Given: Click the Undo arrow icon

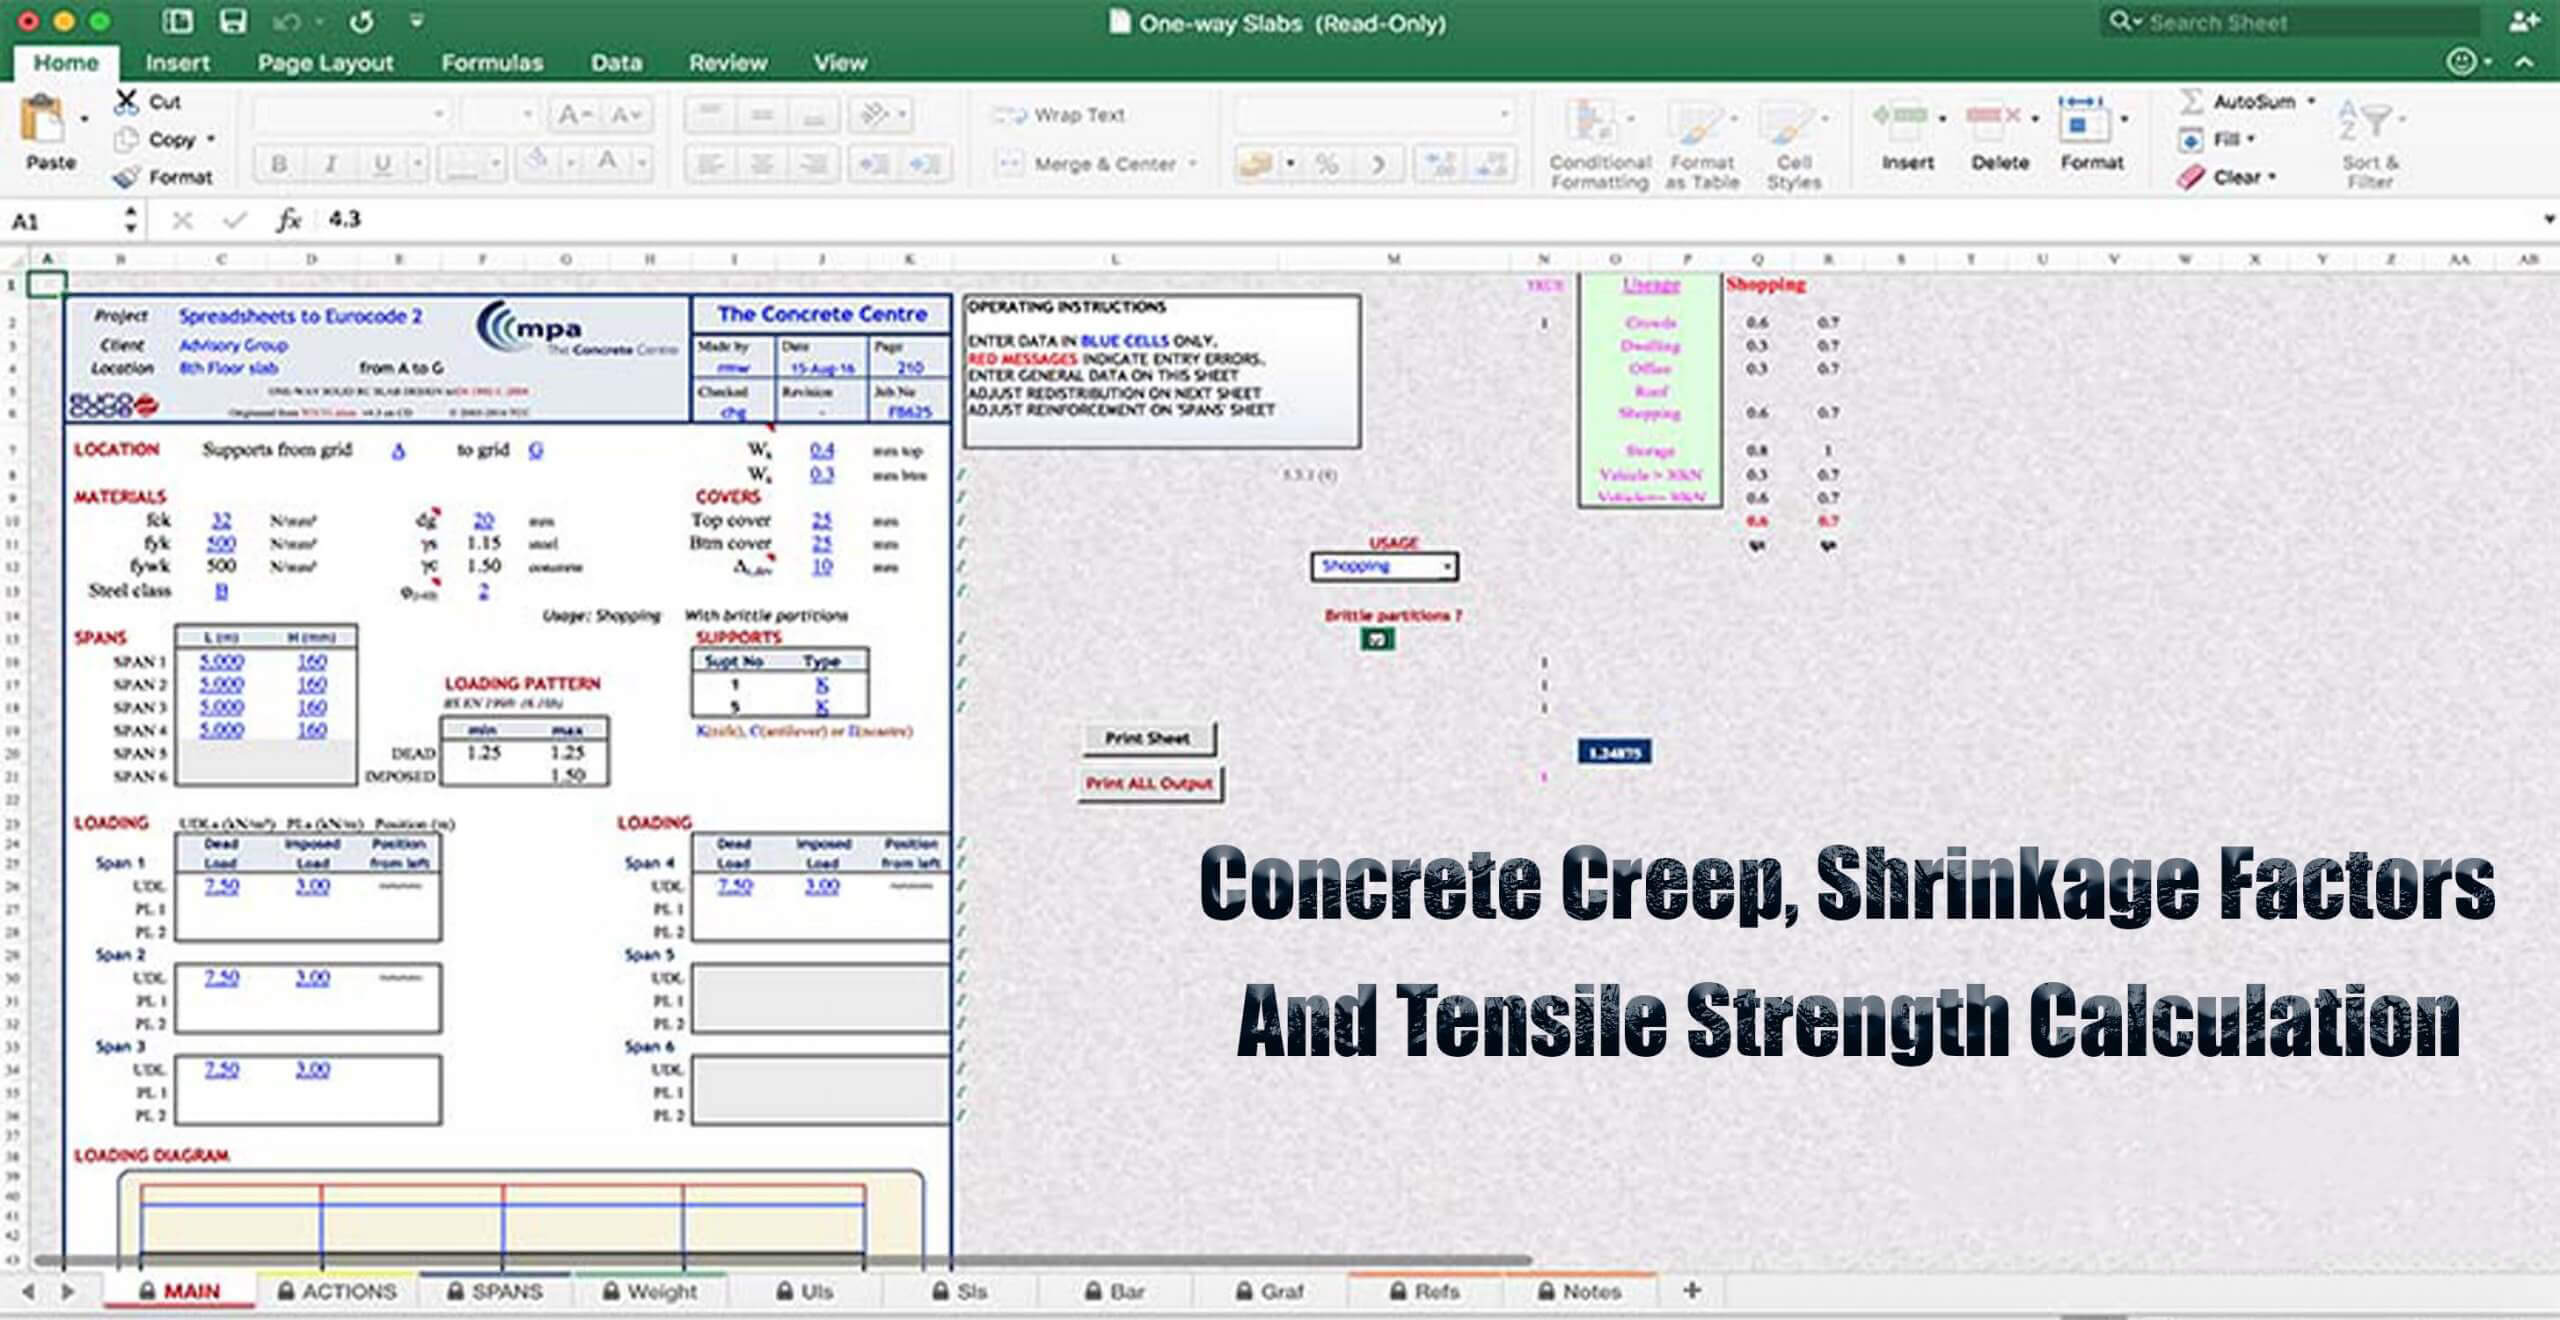Looking at the screenshot, I should pyautogui.click(x=288, y=21).
